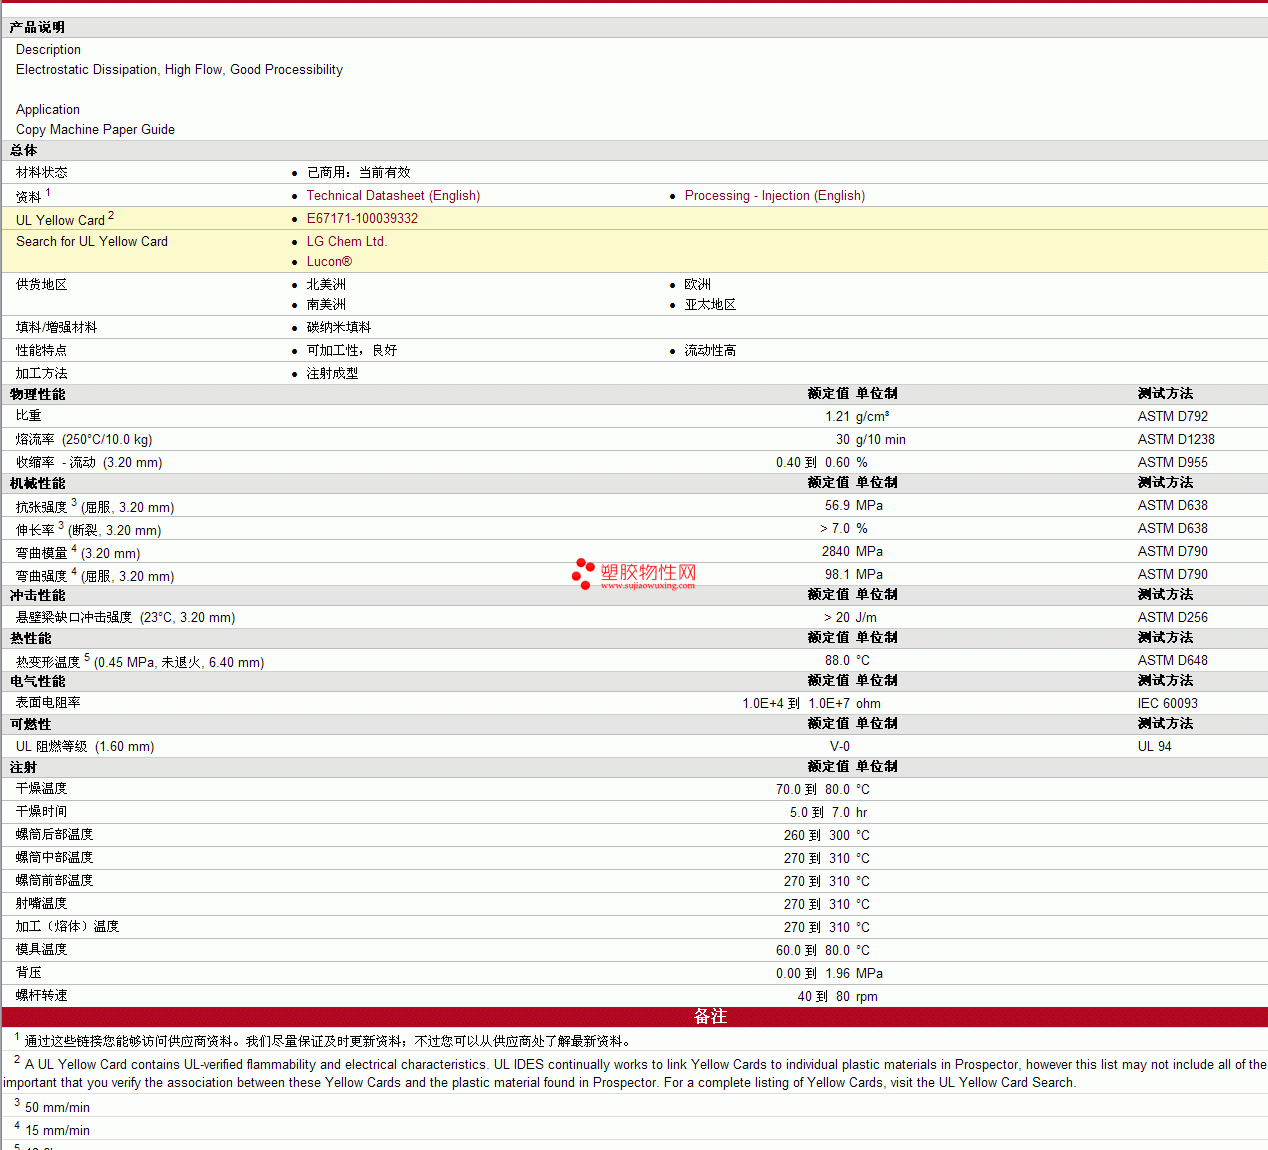Click the 背压 back pressure row
The image size is (1268, 1150).
click(x=634, y=974)
